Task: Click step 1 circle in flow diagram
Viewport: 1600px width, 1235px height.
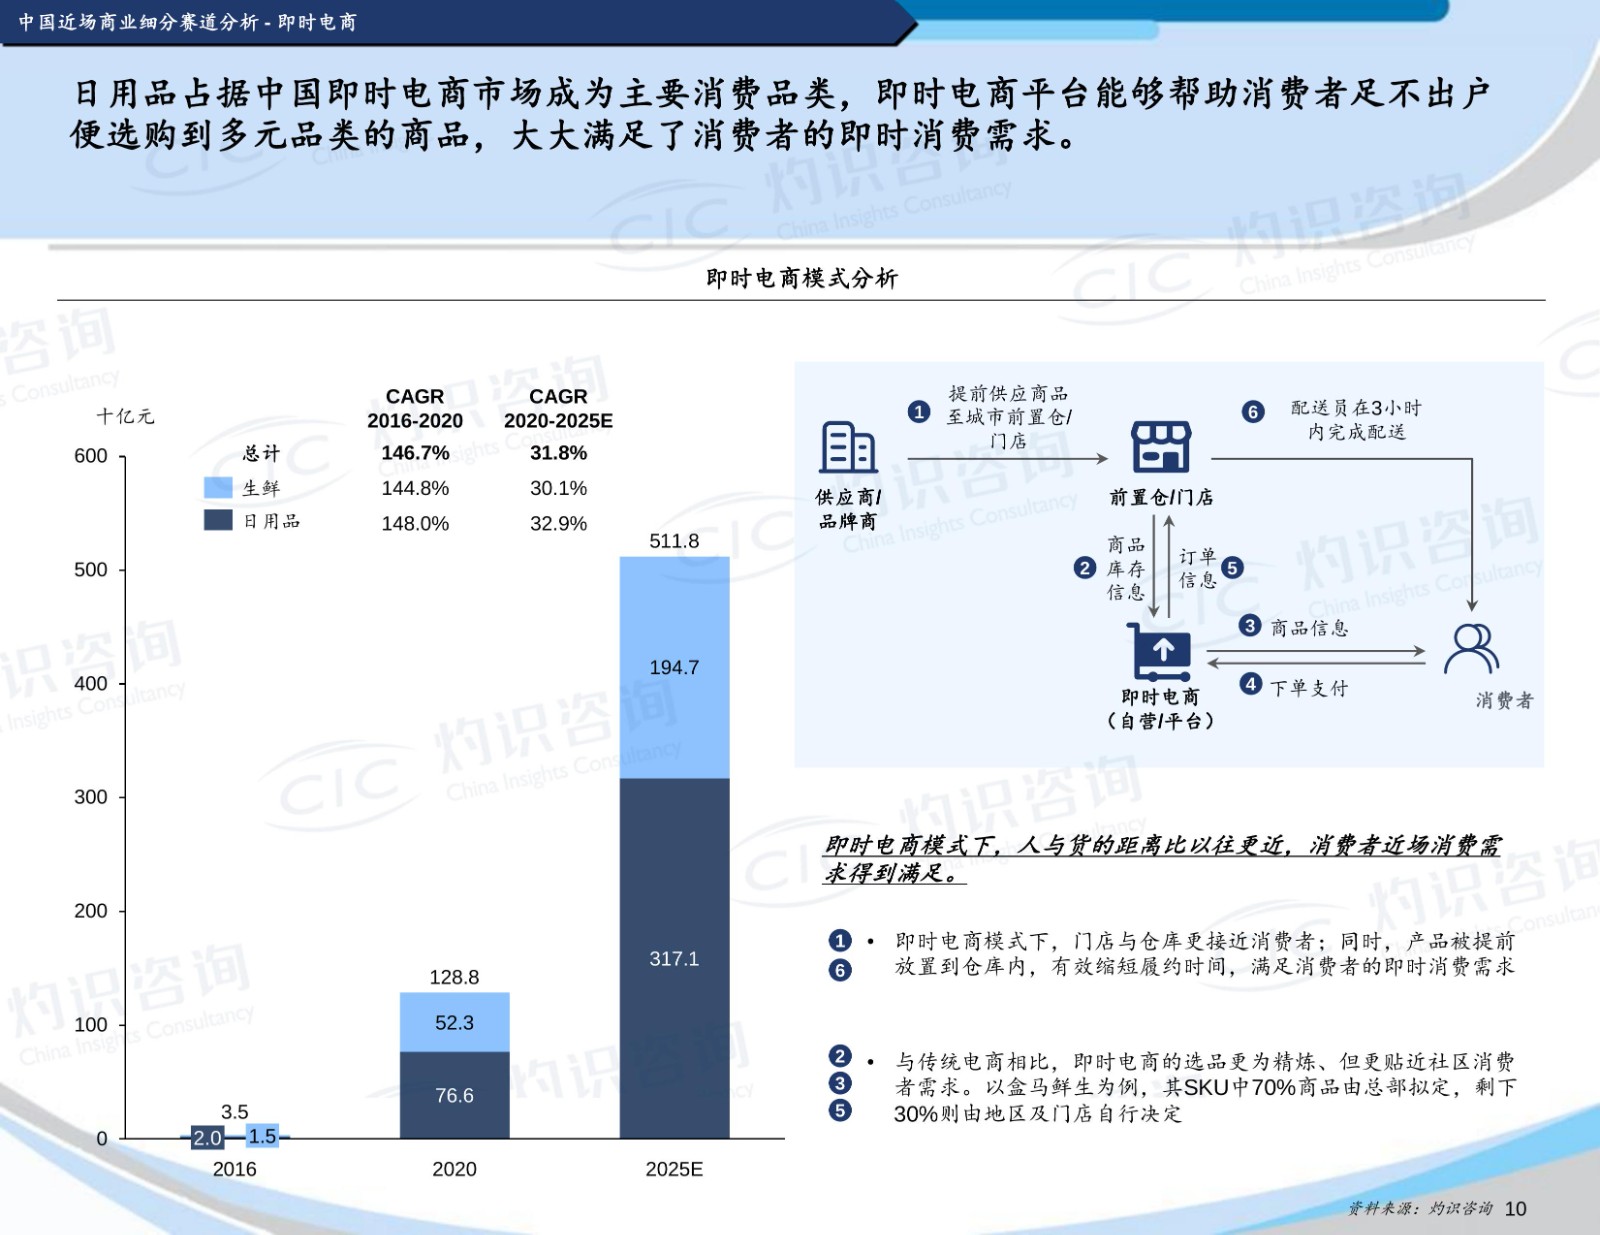Action: [x=919, y=412]
